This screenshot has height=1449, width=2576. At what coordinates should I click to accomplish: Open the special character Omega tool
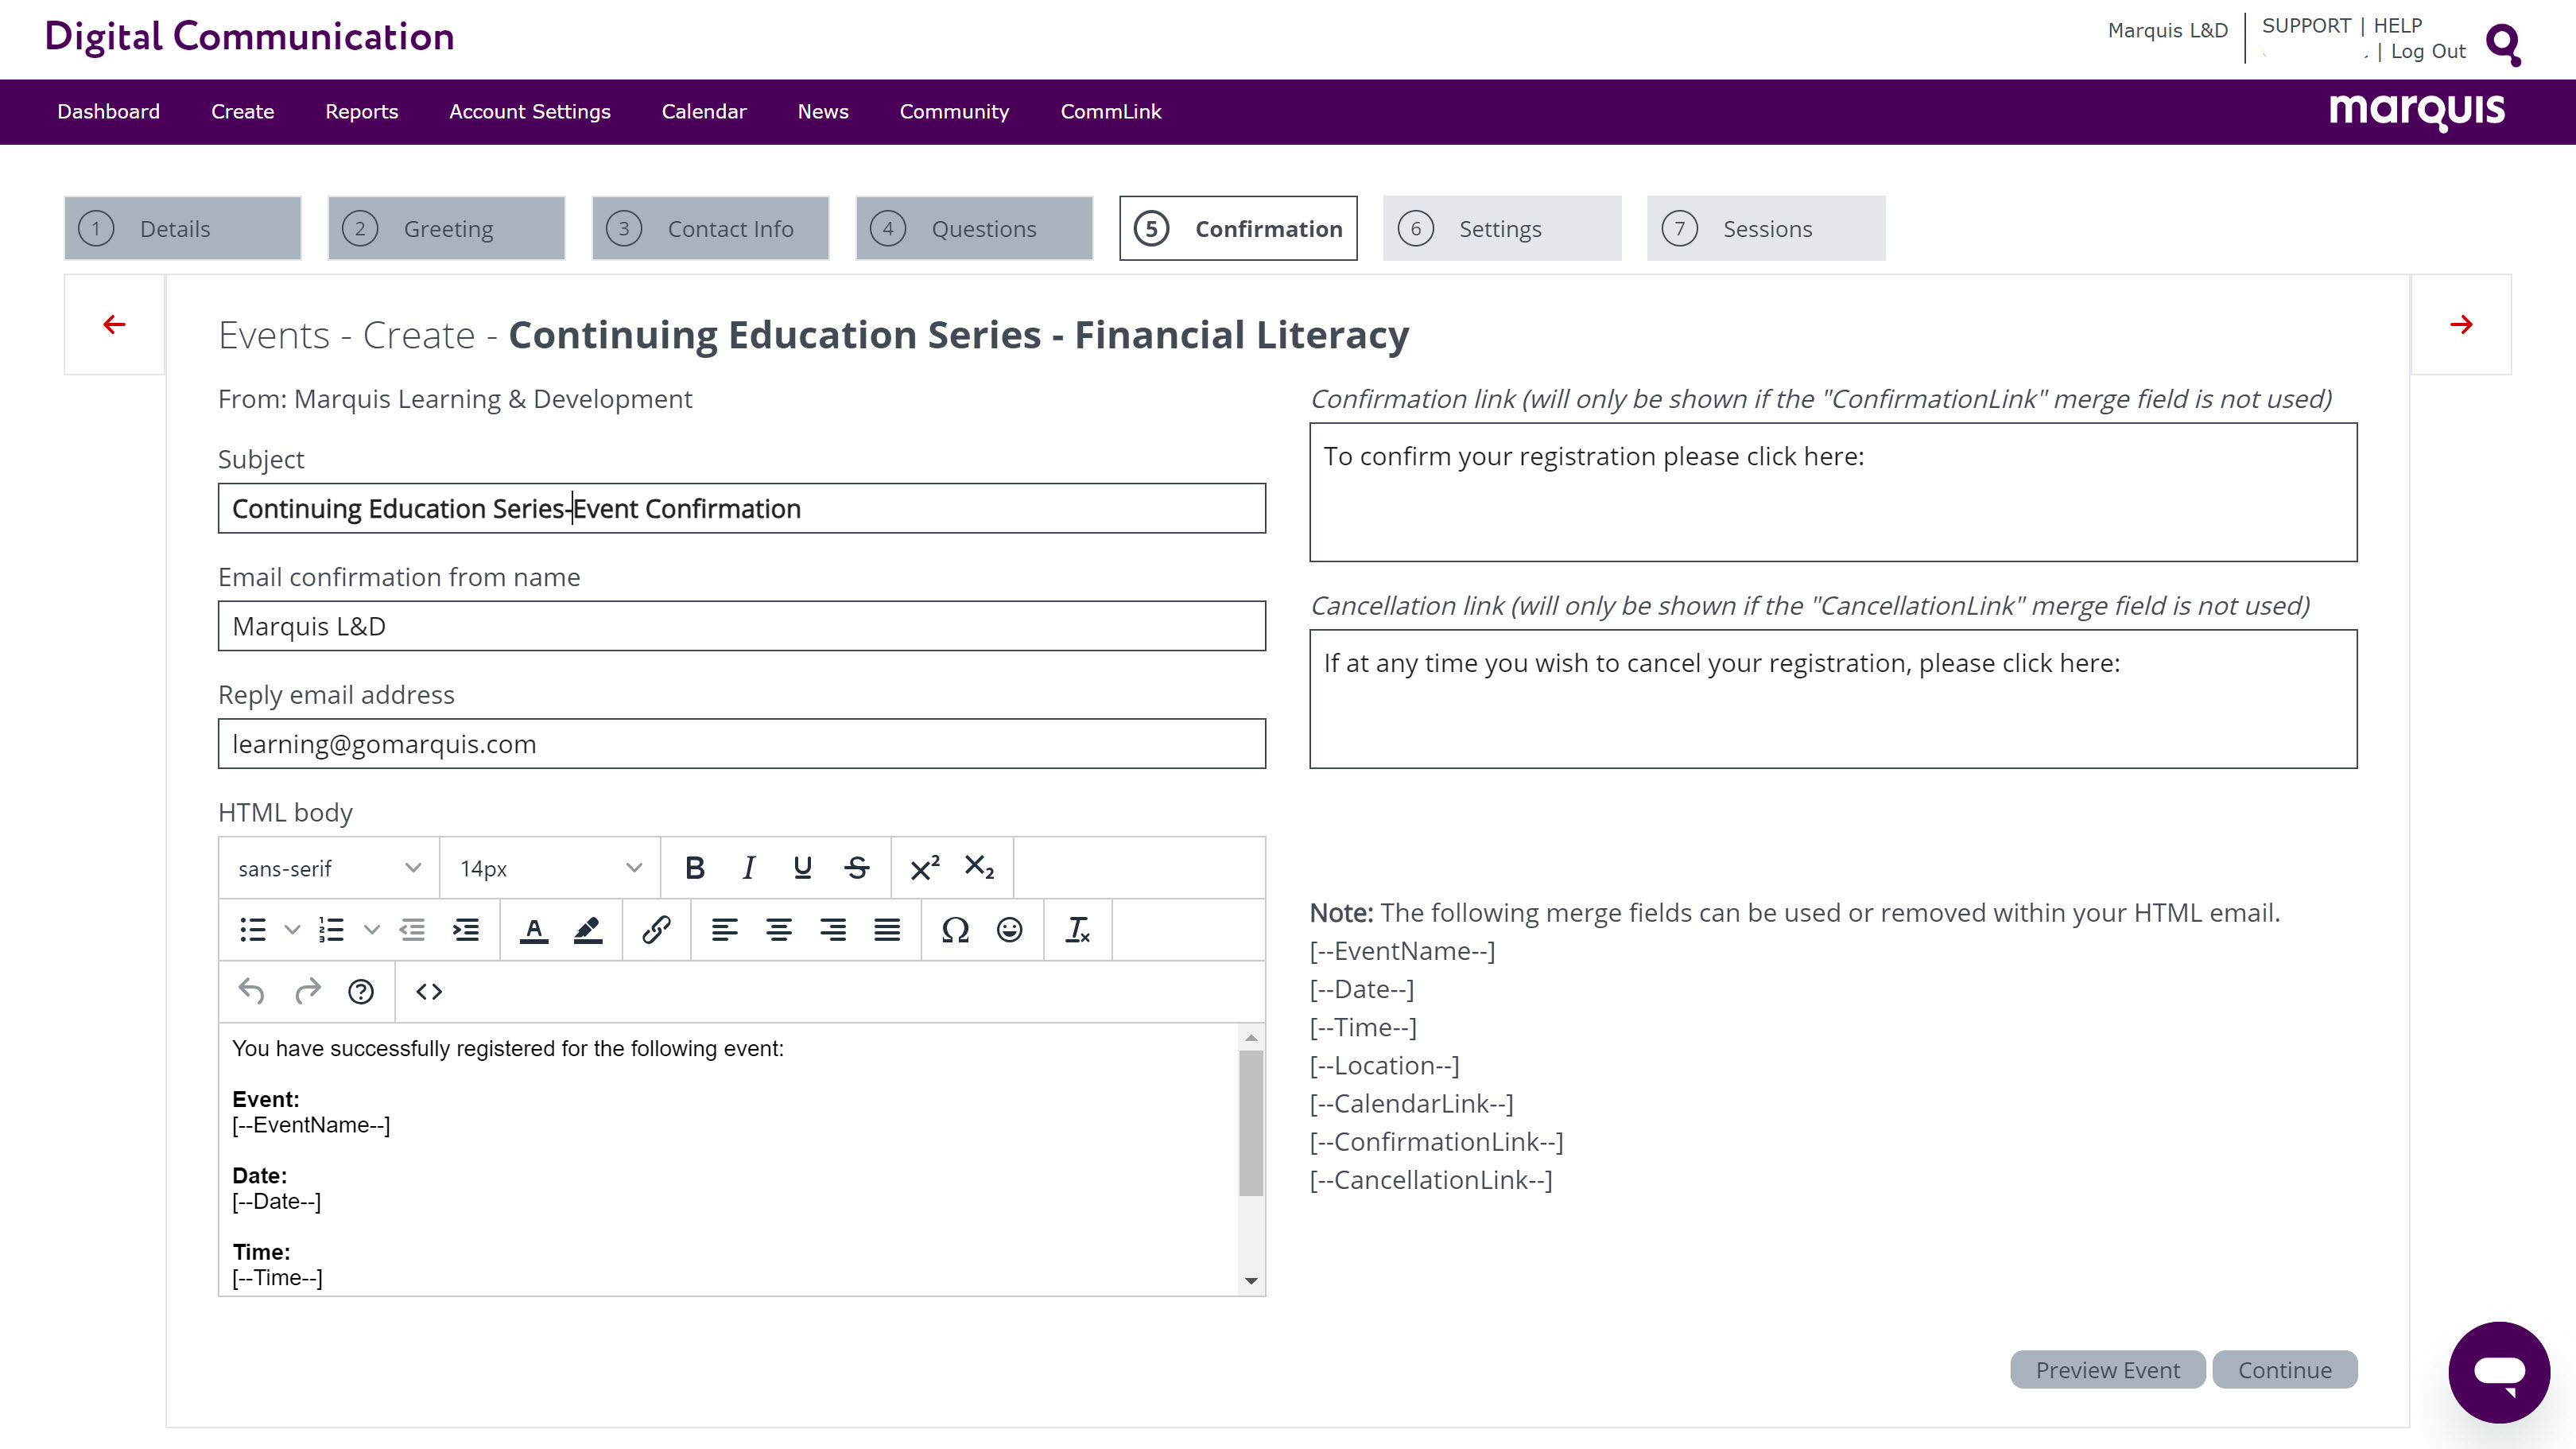pos(955,930)
